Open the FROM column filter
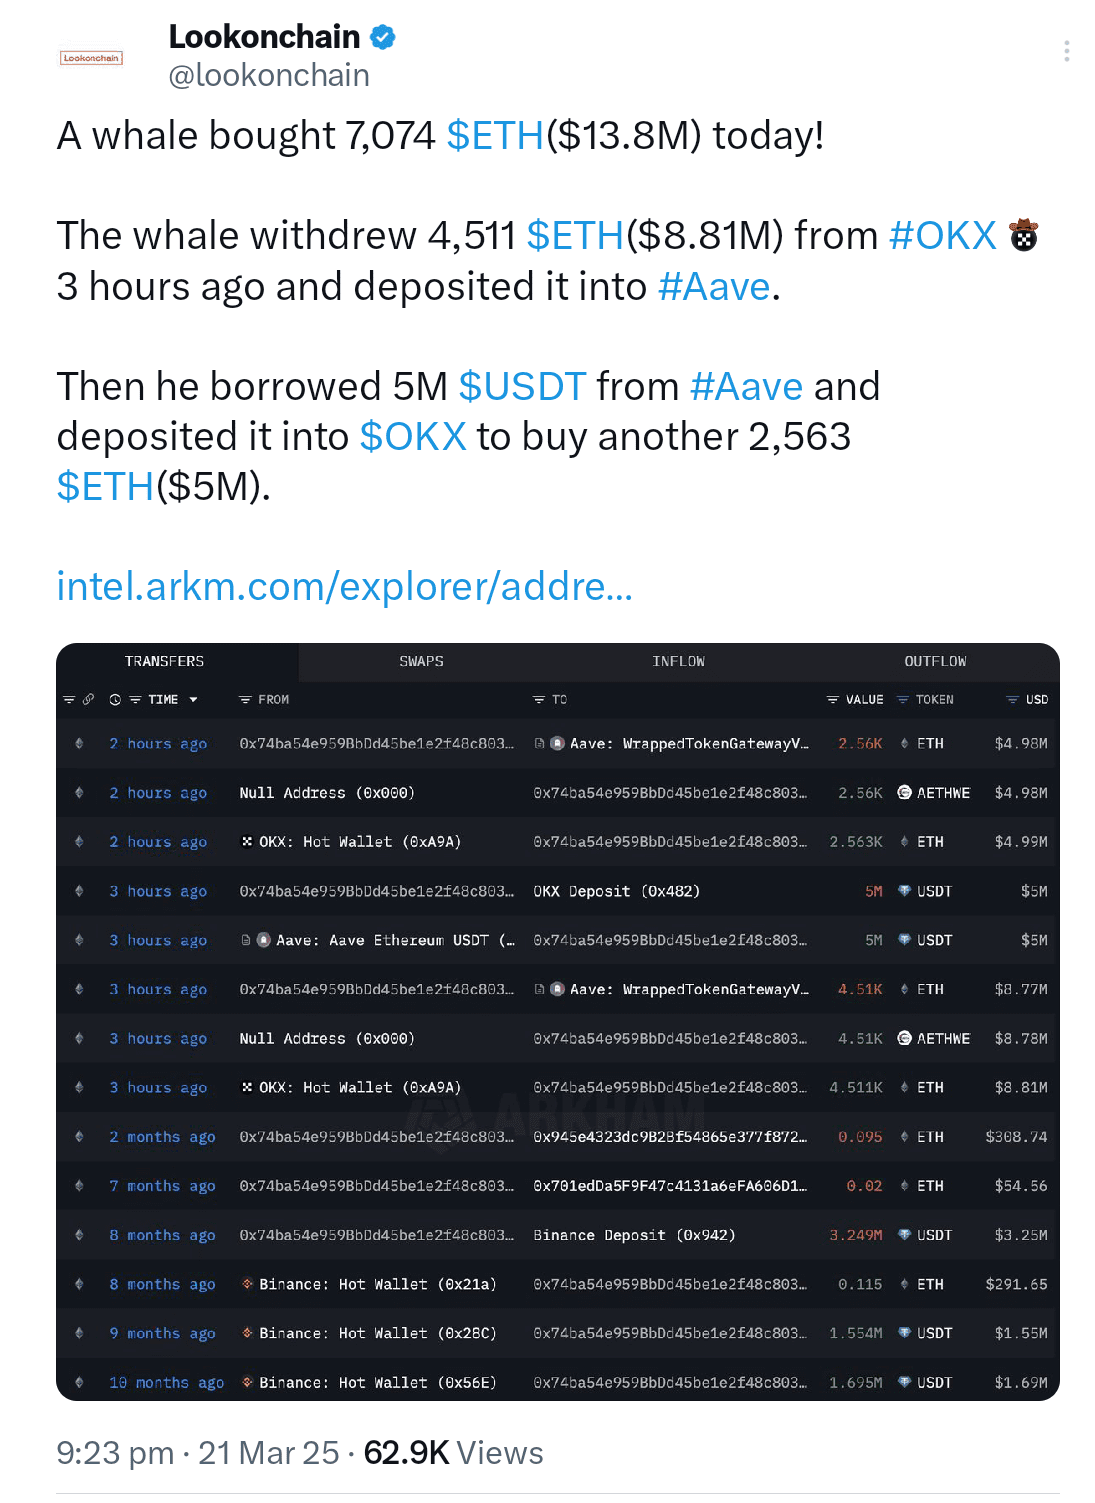 click(244, 700)
